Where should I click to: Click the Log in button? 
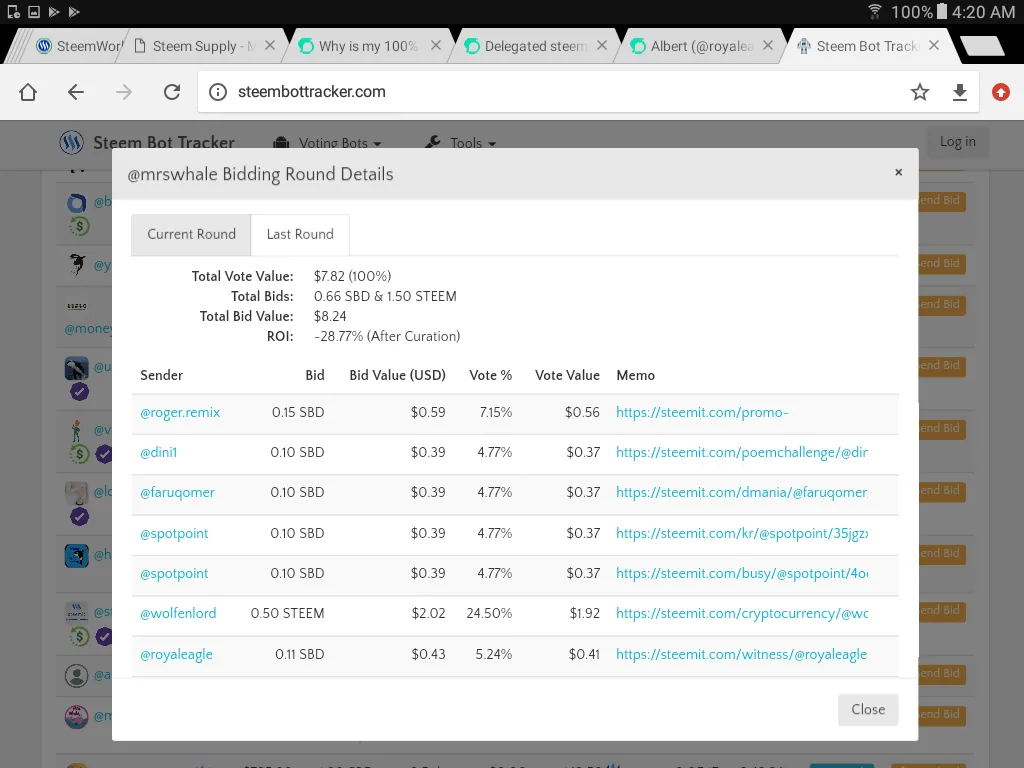pos(957,142)
